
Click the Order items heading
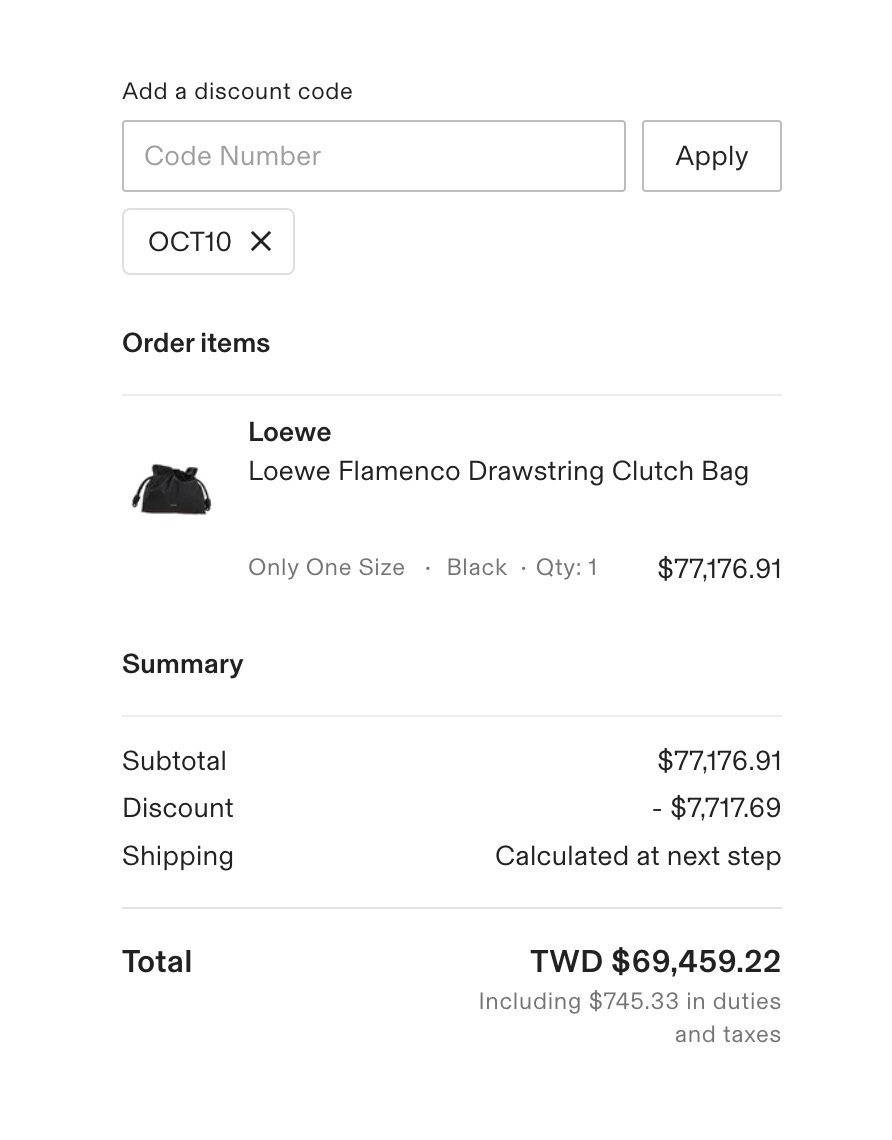(196, 343)
